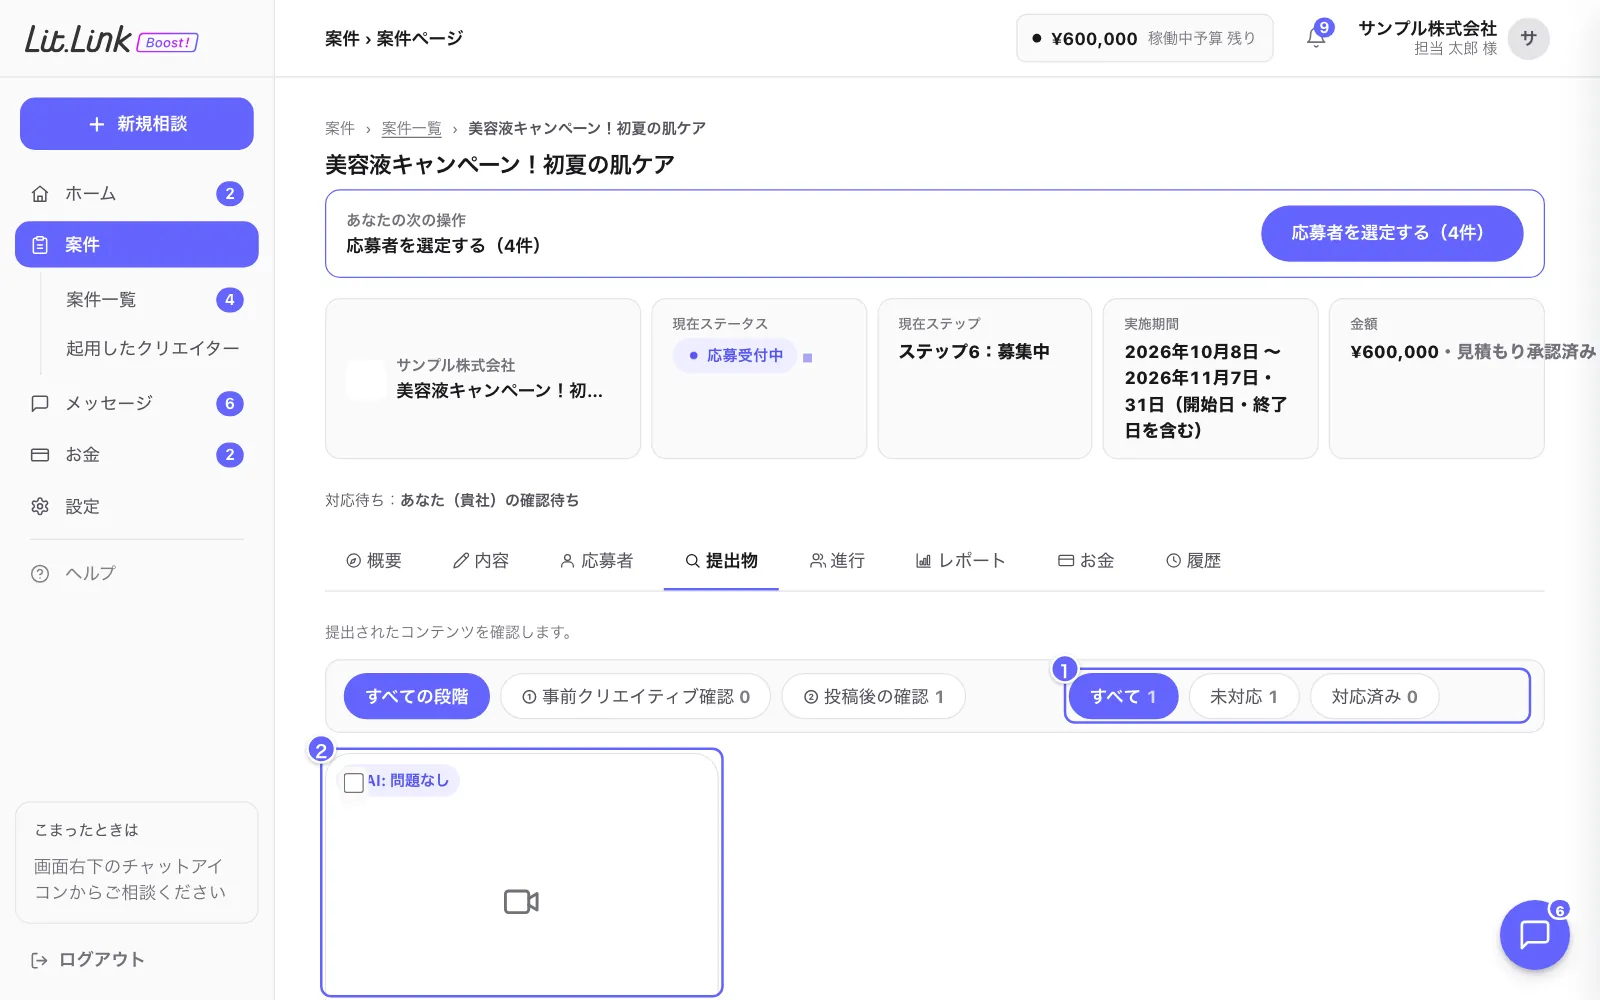Switch to the 応募者 tab
Image resolution: width=1600 pixels, height=1000 pixels.
(x=597, y=561)
